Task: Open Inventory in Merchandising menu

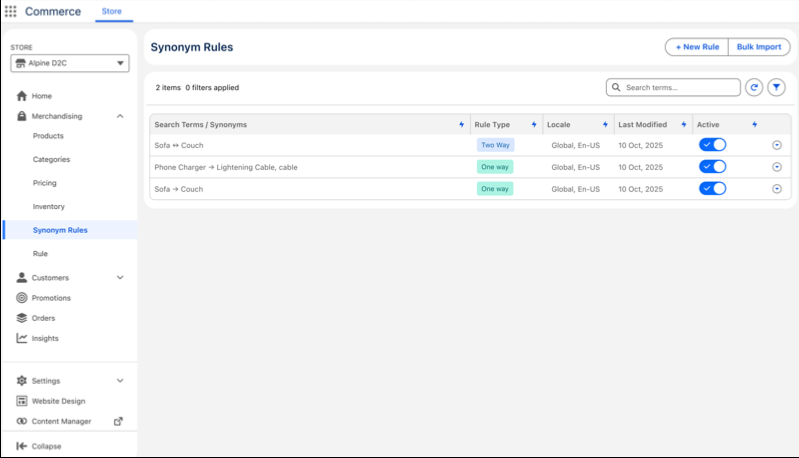Action: (49, 206)
